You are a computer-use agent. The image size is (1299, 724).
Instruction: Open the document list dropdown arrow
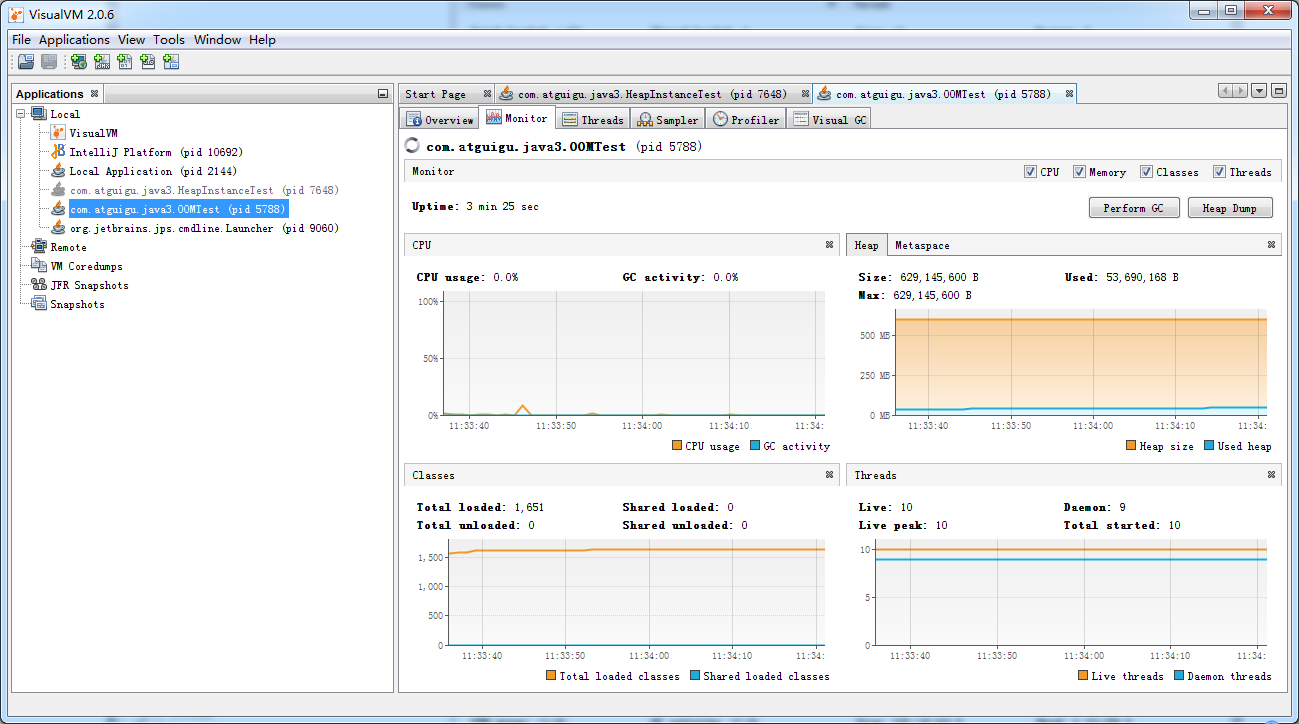[1259, 91]
